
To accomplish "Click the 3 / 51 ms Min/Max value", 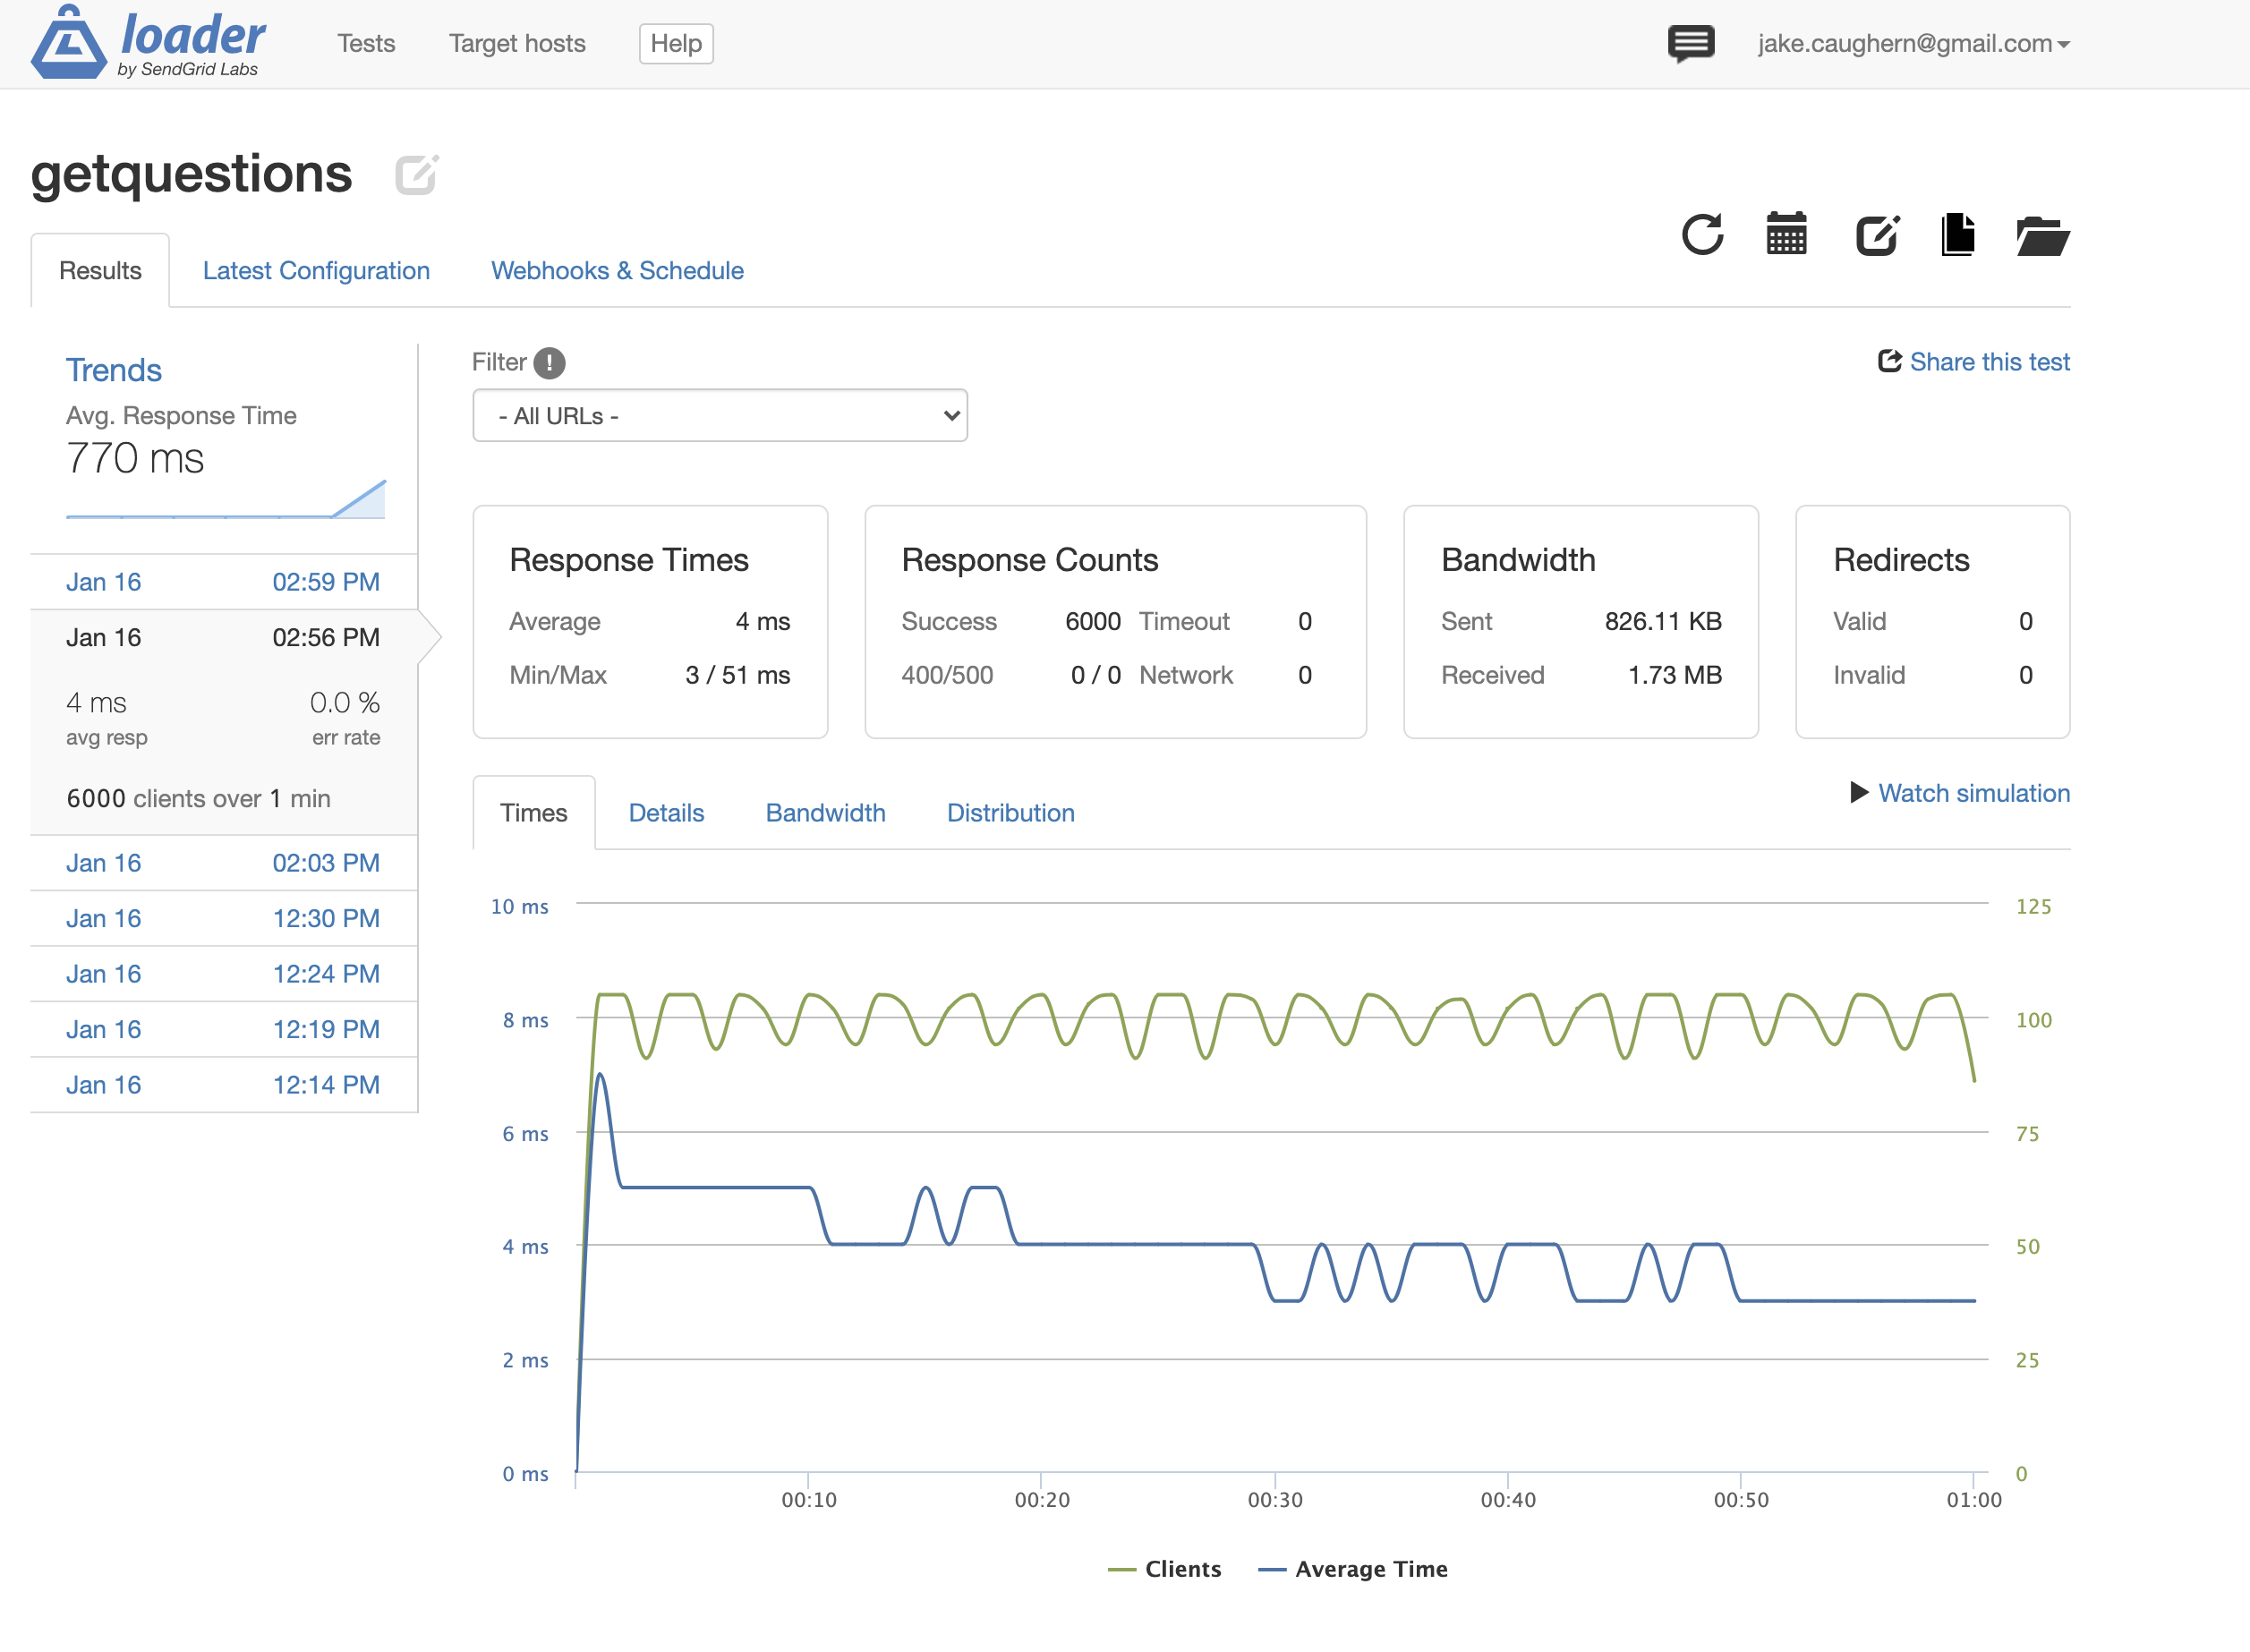I will [737, 676].
